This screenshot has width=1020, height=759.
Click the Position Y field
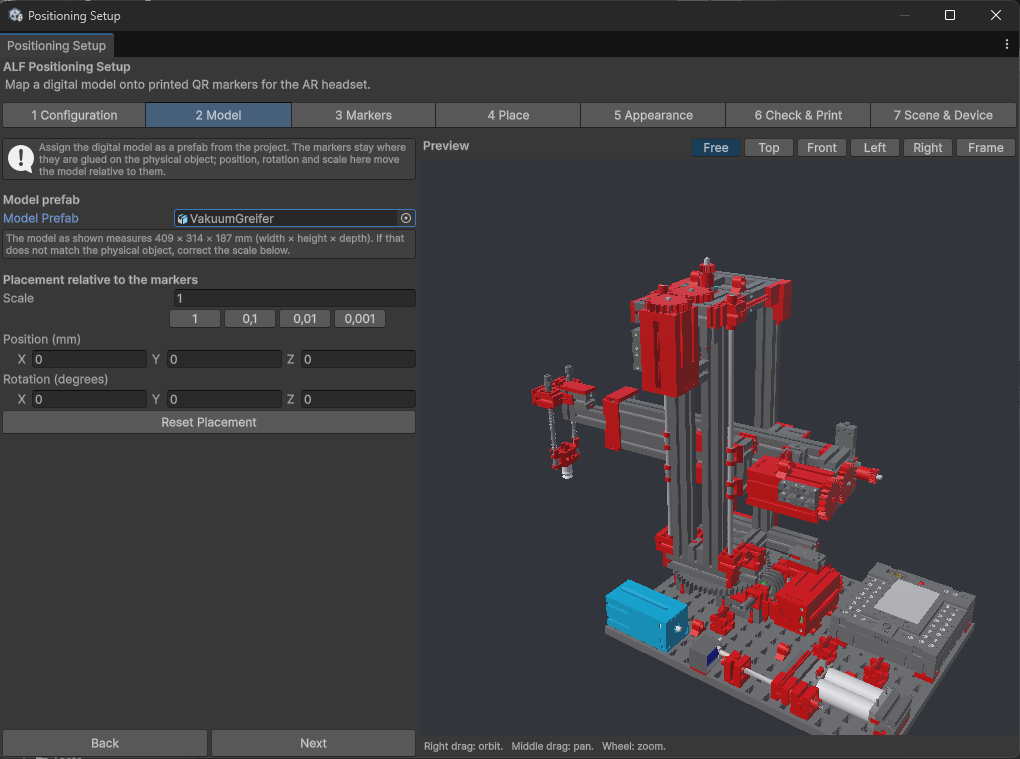tap(224, 359)
